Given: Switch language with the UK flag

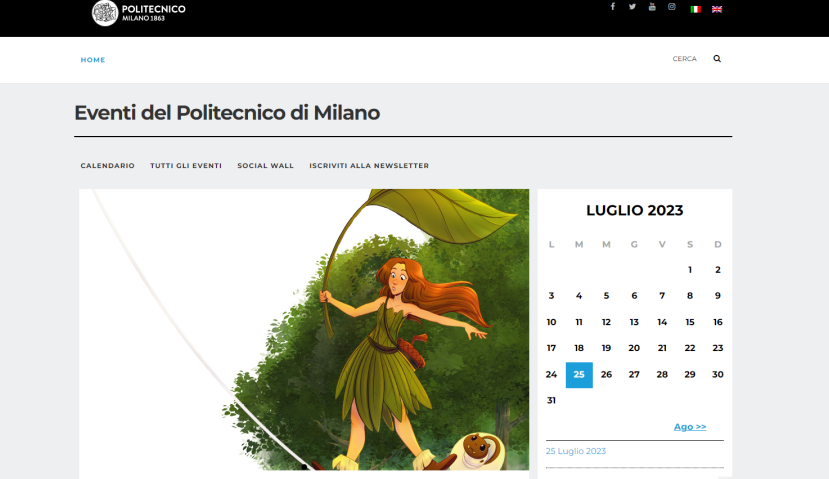Looking at the screenshot, I should point(717,9).
